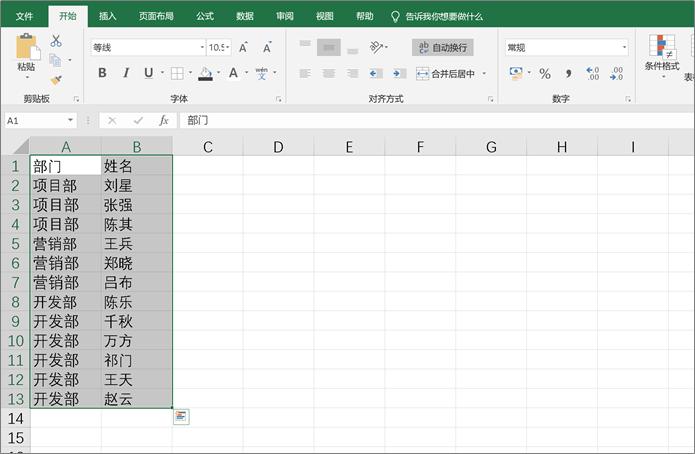Apply percent style

[x=545, y=74]
